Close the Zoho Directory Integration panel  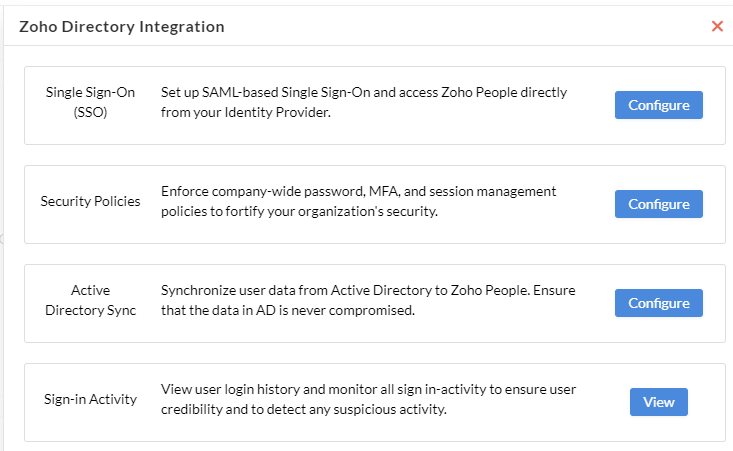tap(717, 26)
